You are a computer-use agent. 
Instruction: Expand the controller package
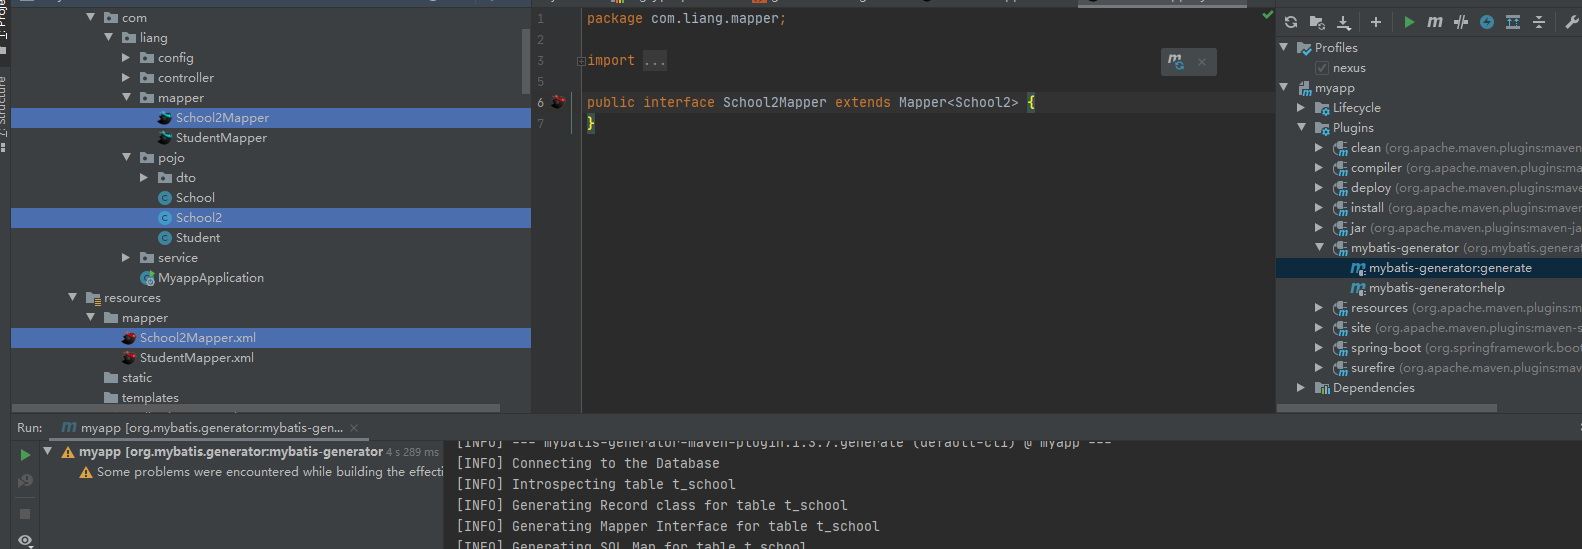pyautogui.click(x=126, y=78)
